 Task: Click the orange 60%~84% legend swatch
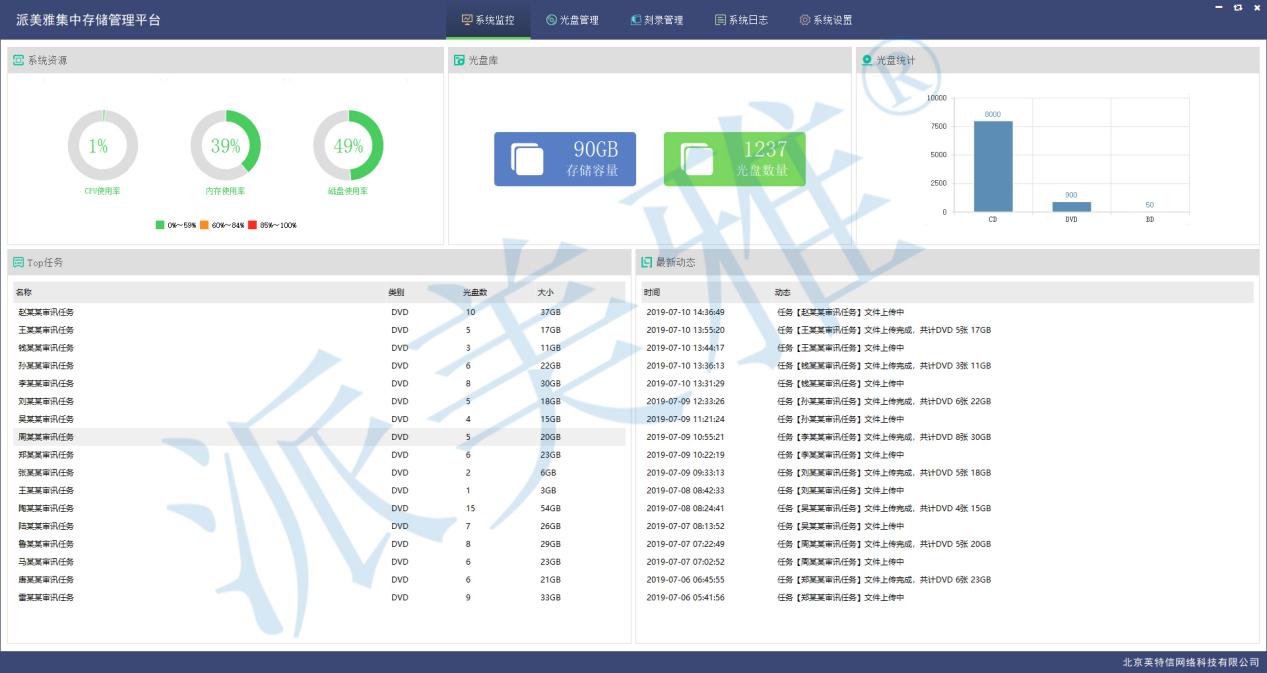[x=204, y=225]
